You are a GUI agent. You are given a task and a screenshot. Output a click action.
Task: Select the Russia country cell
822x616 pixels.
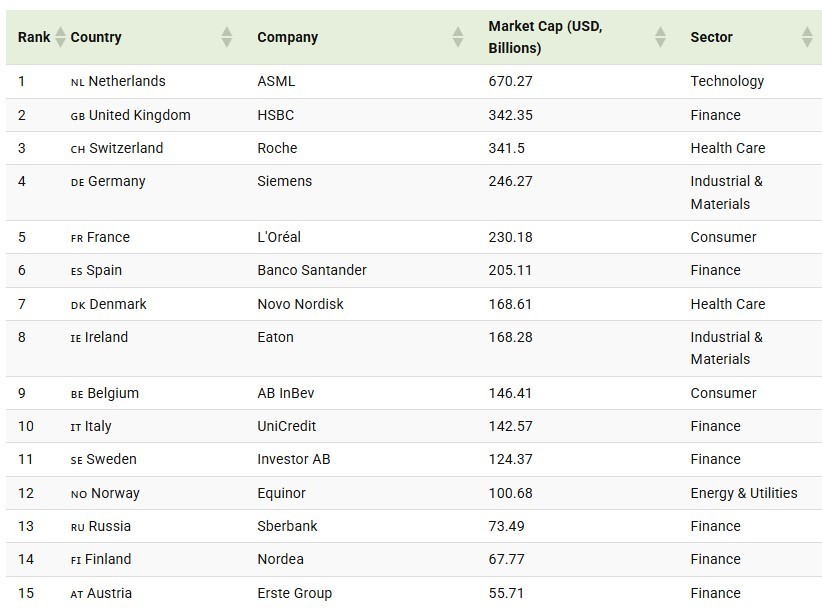click(101, 526)
